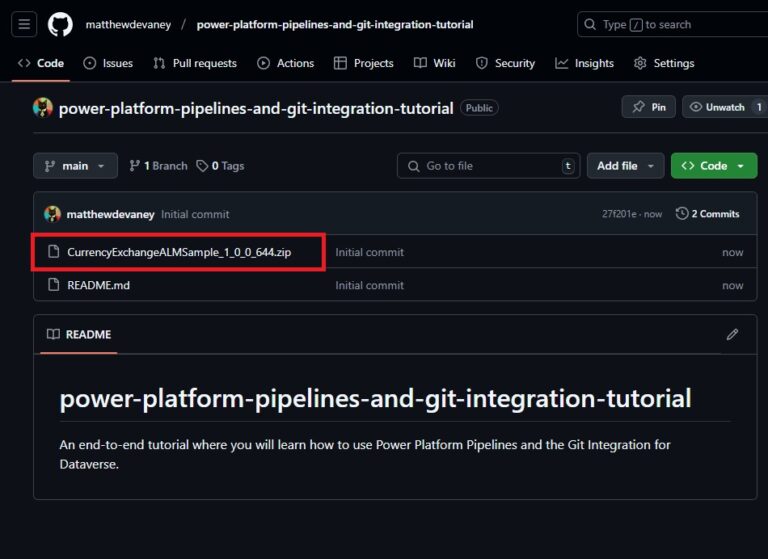Open Initial commit link in README.md row

[x=369, y=285]
